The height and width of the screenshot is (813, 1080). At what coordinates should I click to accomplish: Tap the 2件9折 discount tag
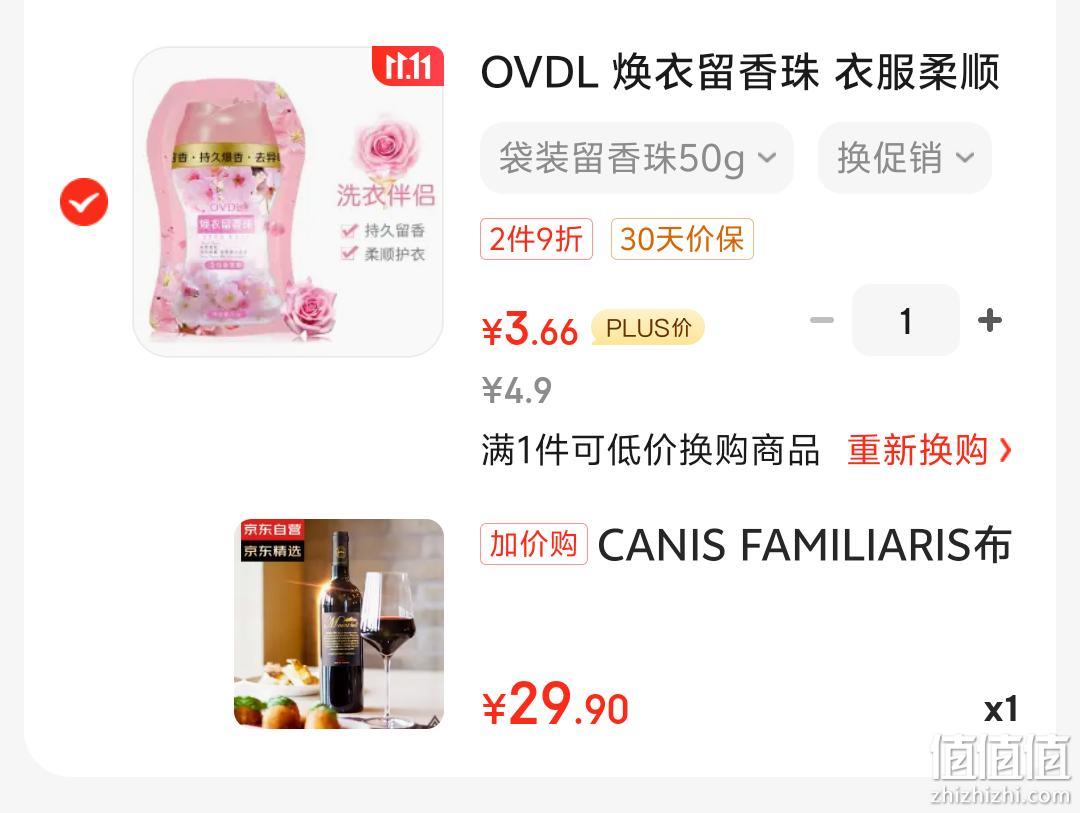click(537, 239)
